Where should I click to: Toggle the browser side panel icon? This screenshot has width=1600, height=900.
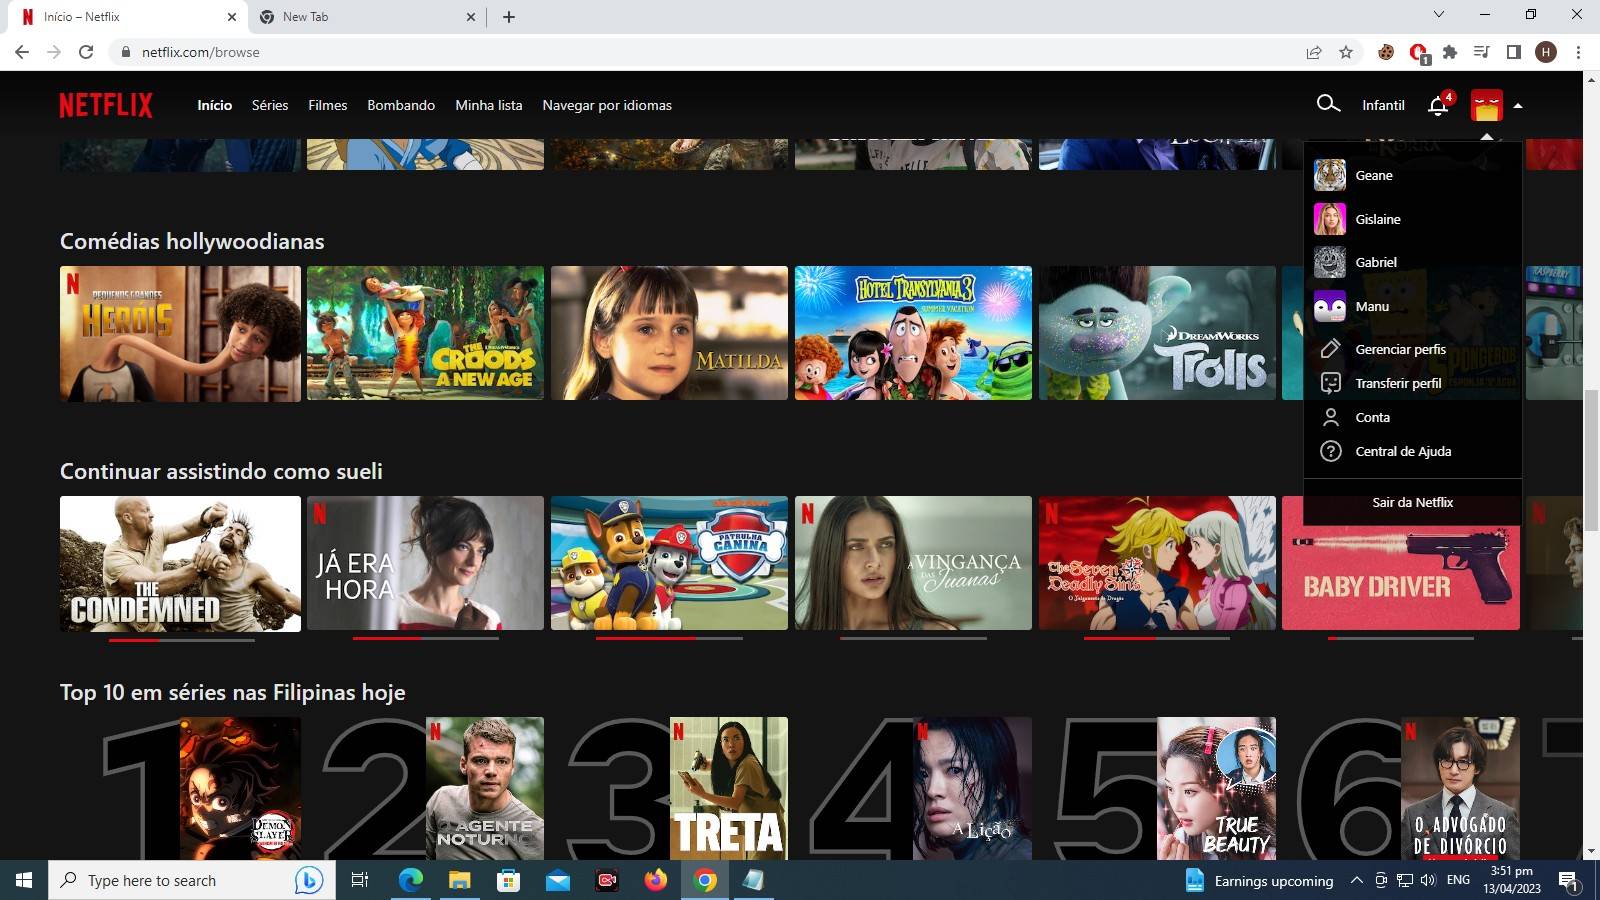coord(1514,52)
